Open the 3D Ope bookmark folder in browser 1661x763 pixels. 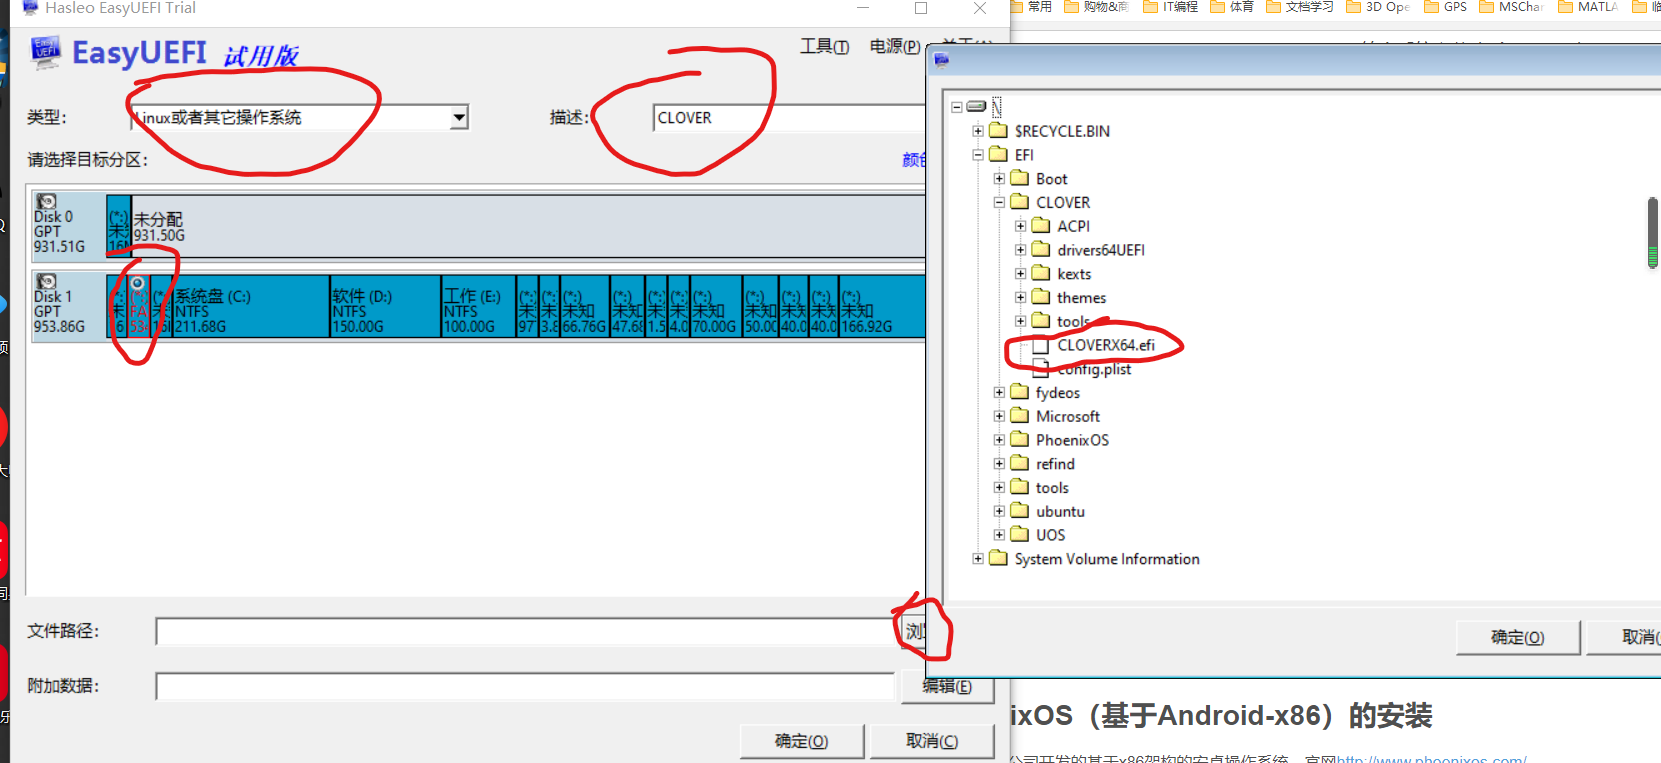pyautogui.click(x=1379, y=6)
